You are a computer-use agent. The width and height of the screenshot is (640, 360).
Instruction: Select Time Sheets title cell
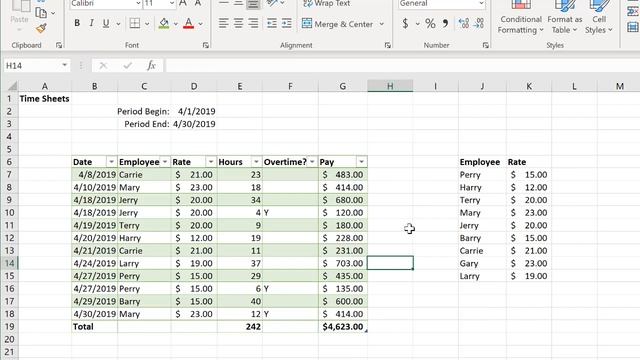[x=45, y=99]
